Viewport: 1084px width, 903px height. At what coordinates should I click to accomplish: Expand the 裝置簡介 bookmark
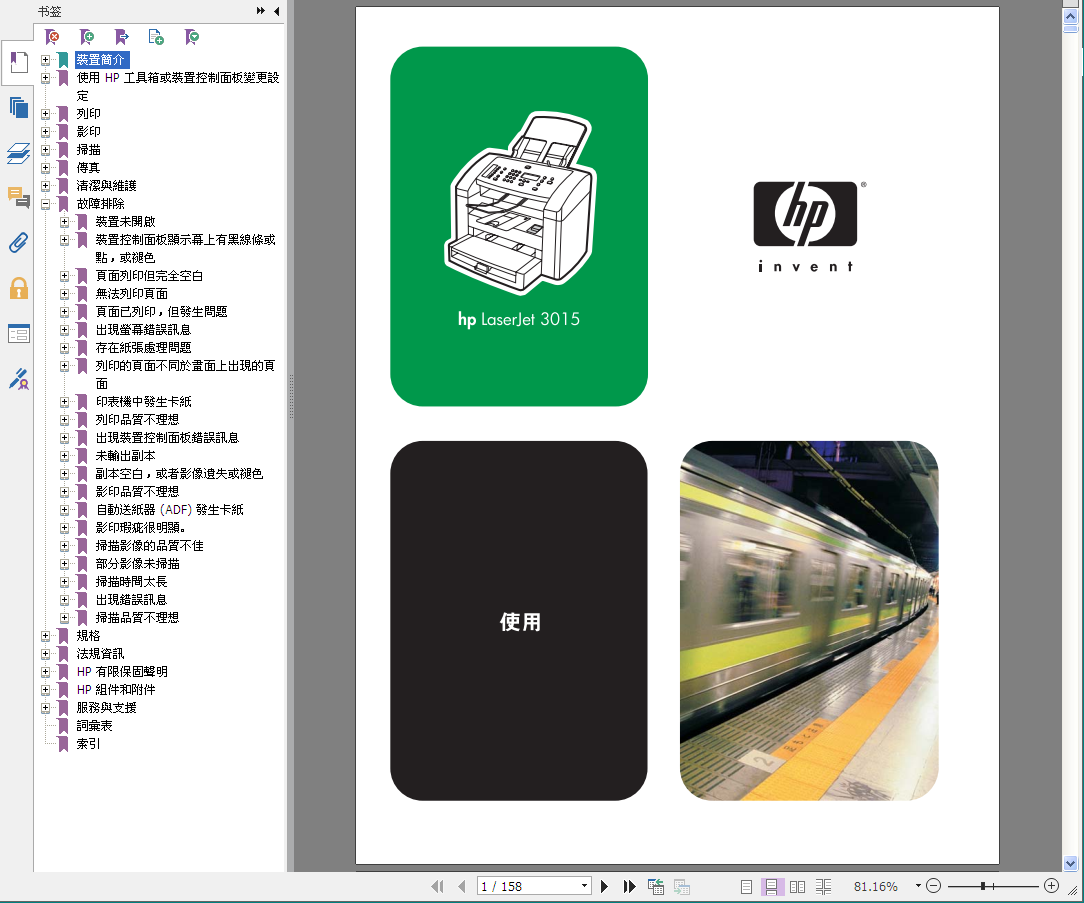click(x=46, y=59)
